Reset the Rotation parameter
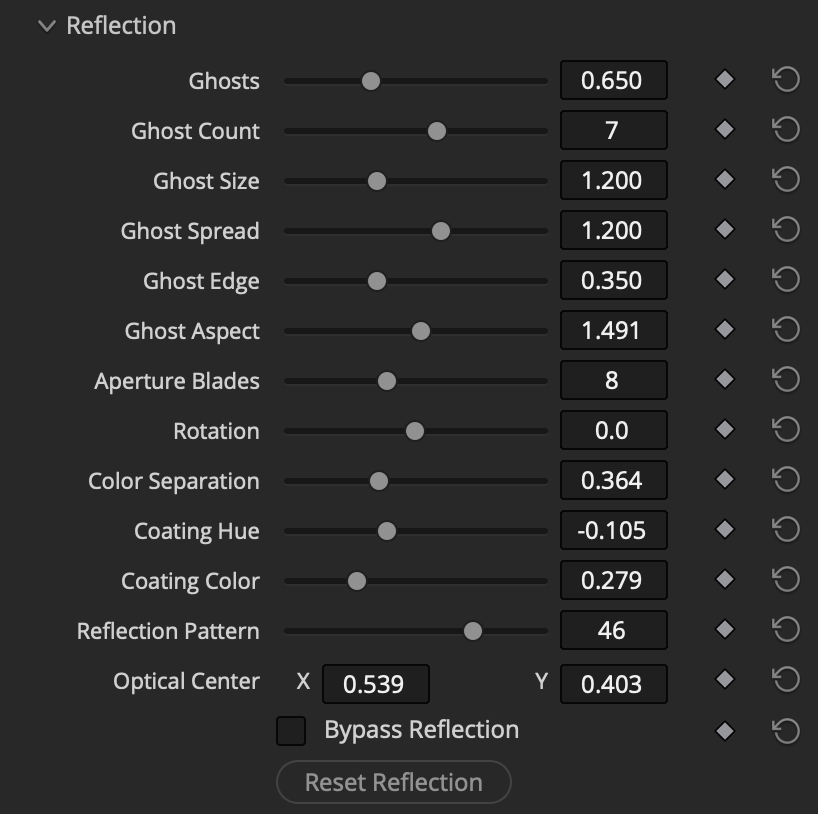The width and height of the screenshot is (818, 814). (786, 430)
